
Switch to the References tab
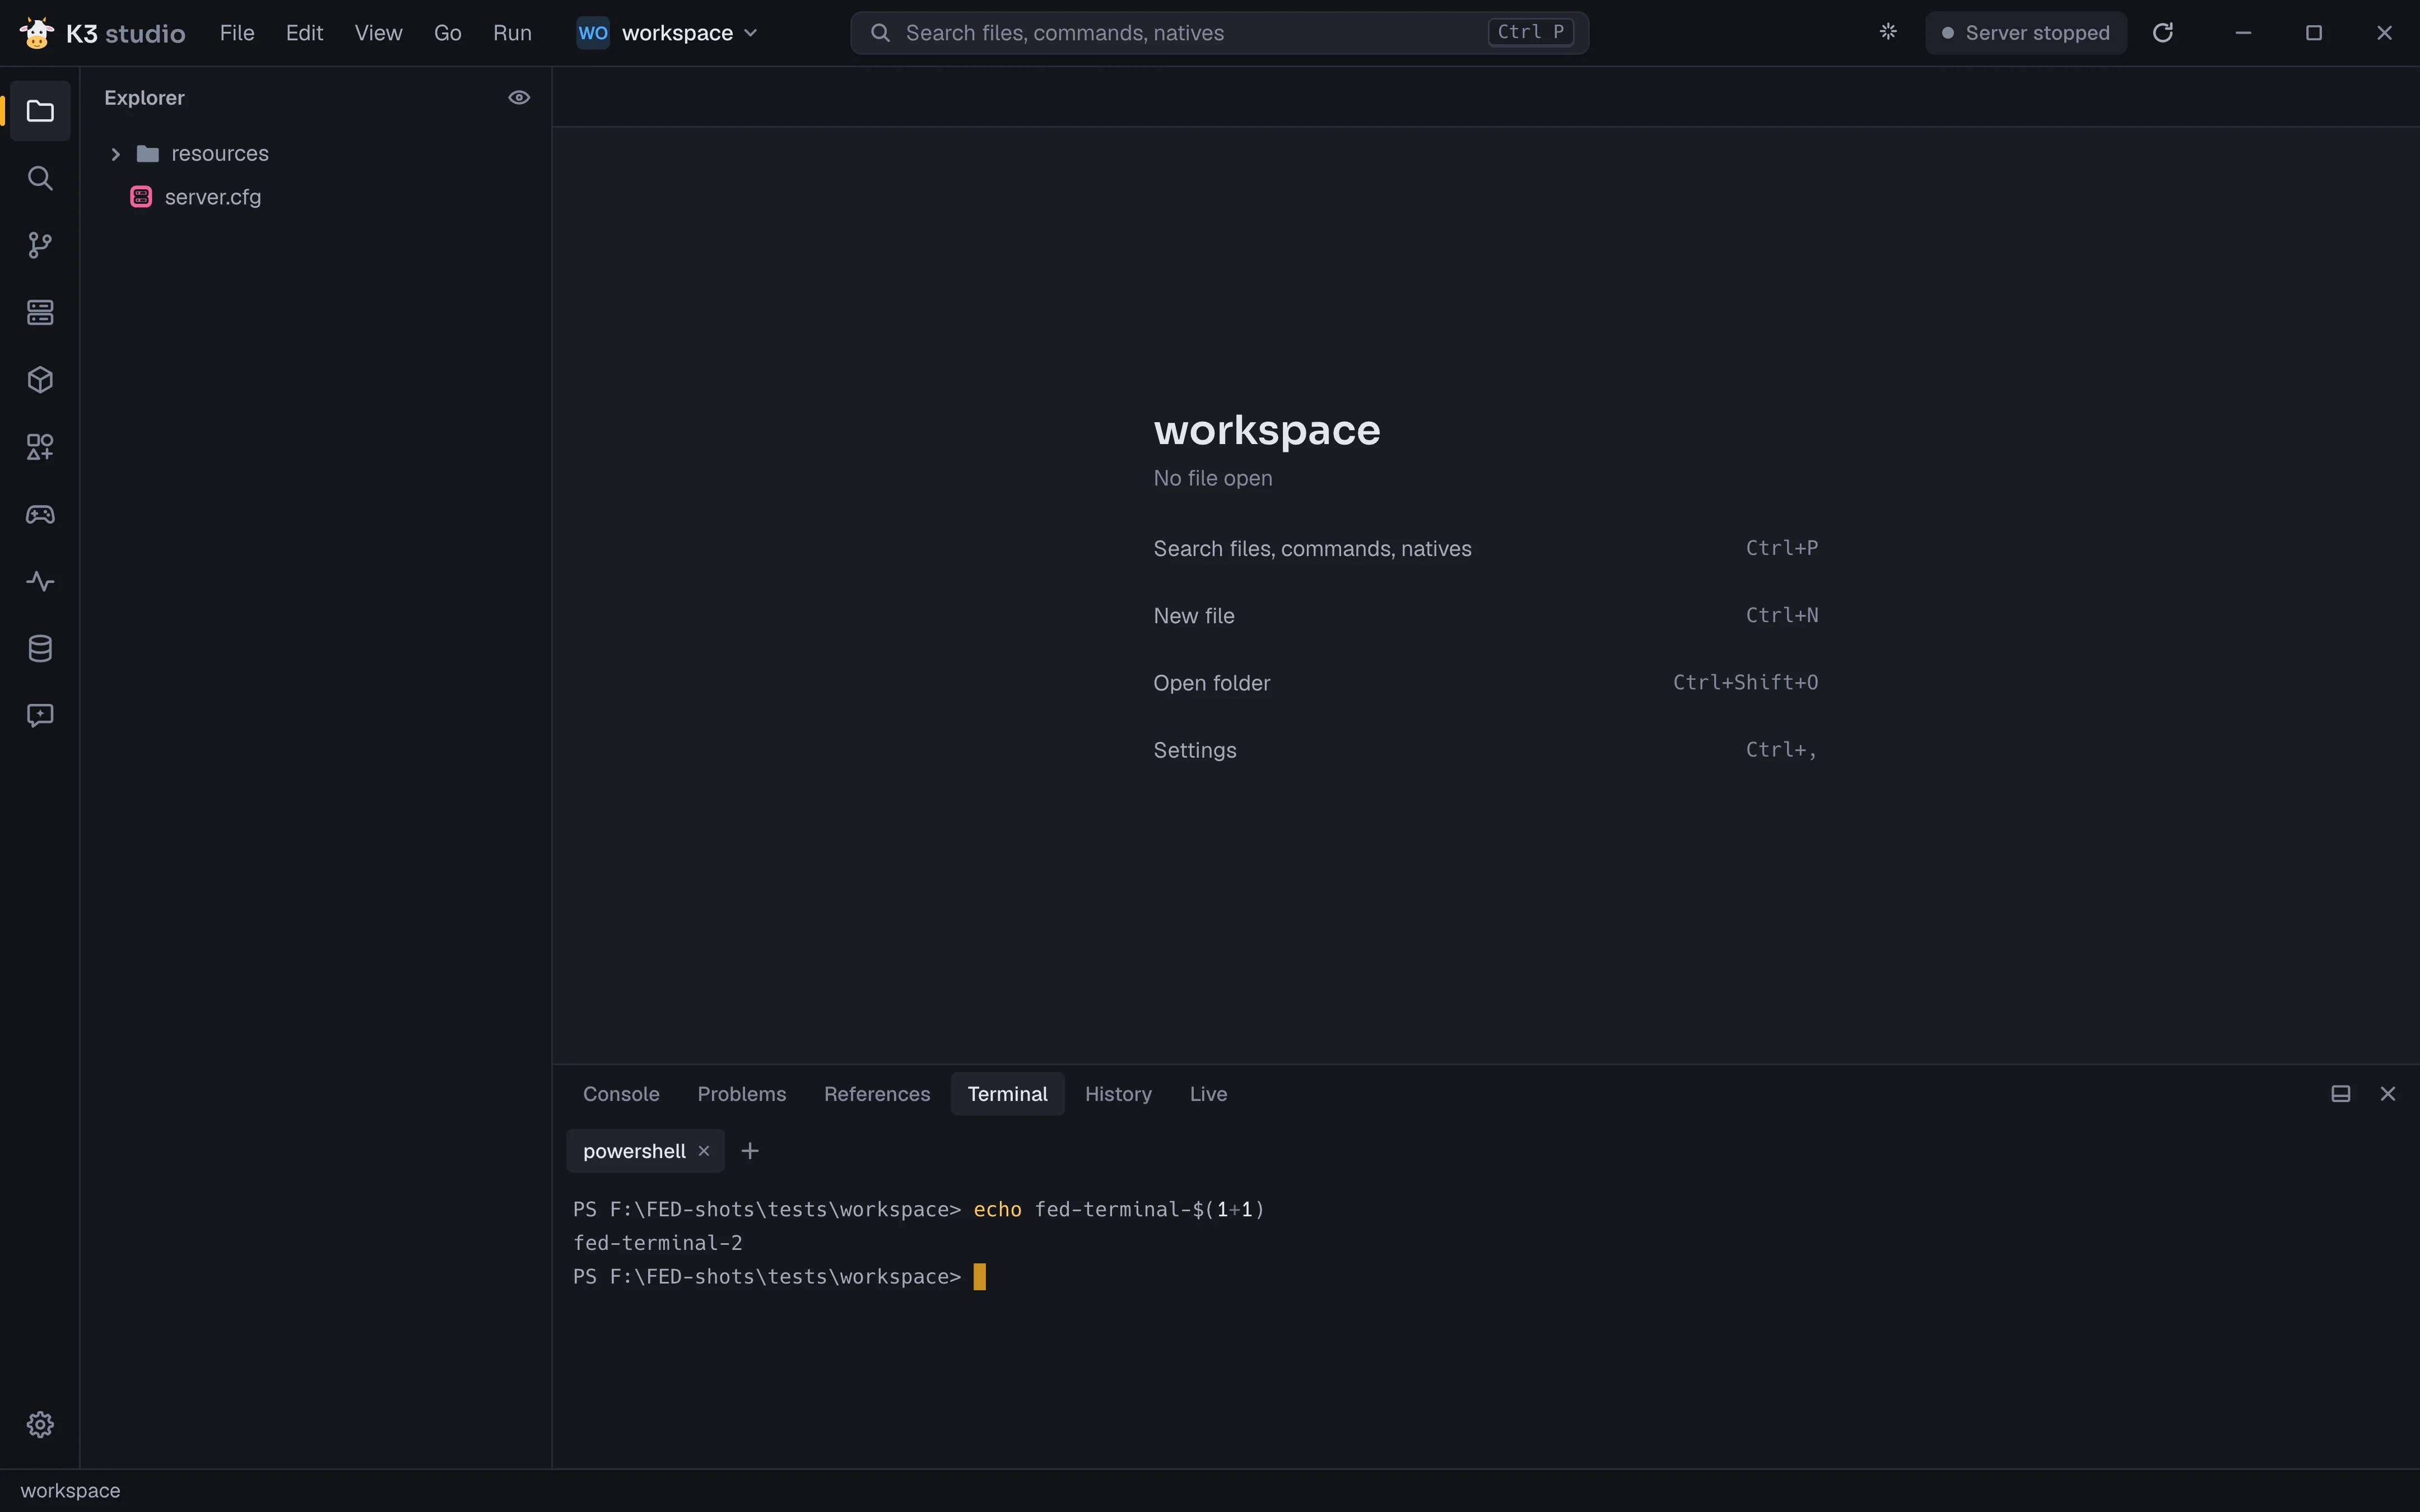pyautogui.click(x=877, y=1094)
